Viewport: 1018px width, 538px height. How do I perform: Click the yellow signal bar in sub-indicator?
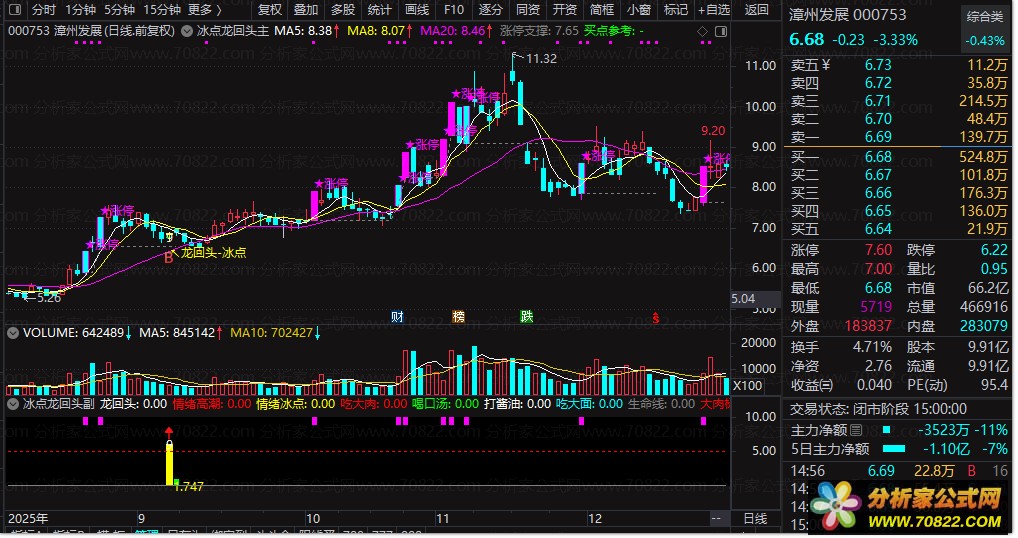click(x=169, y=463)
